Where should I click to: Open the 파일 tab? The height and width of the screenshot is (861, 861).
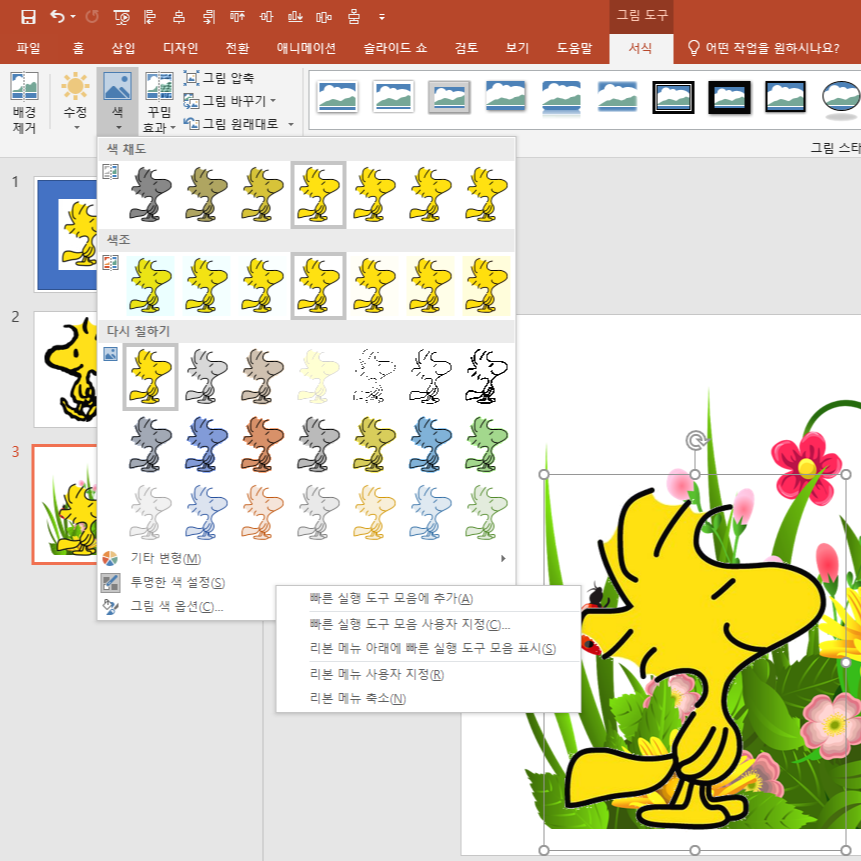pos(28,48)
